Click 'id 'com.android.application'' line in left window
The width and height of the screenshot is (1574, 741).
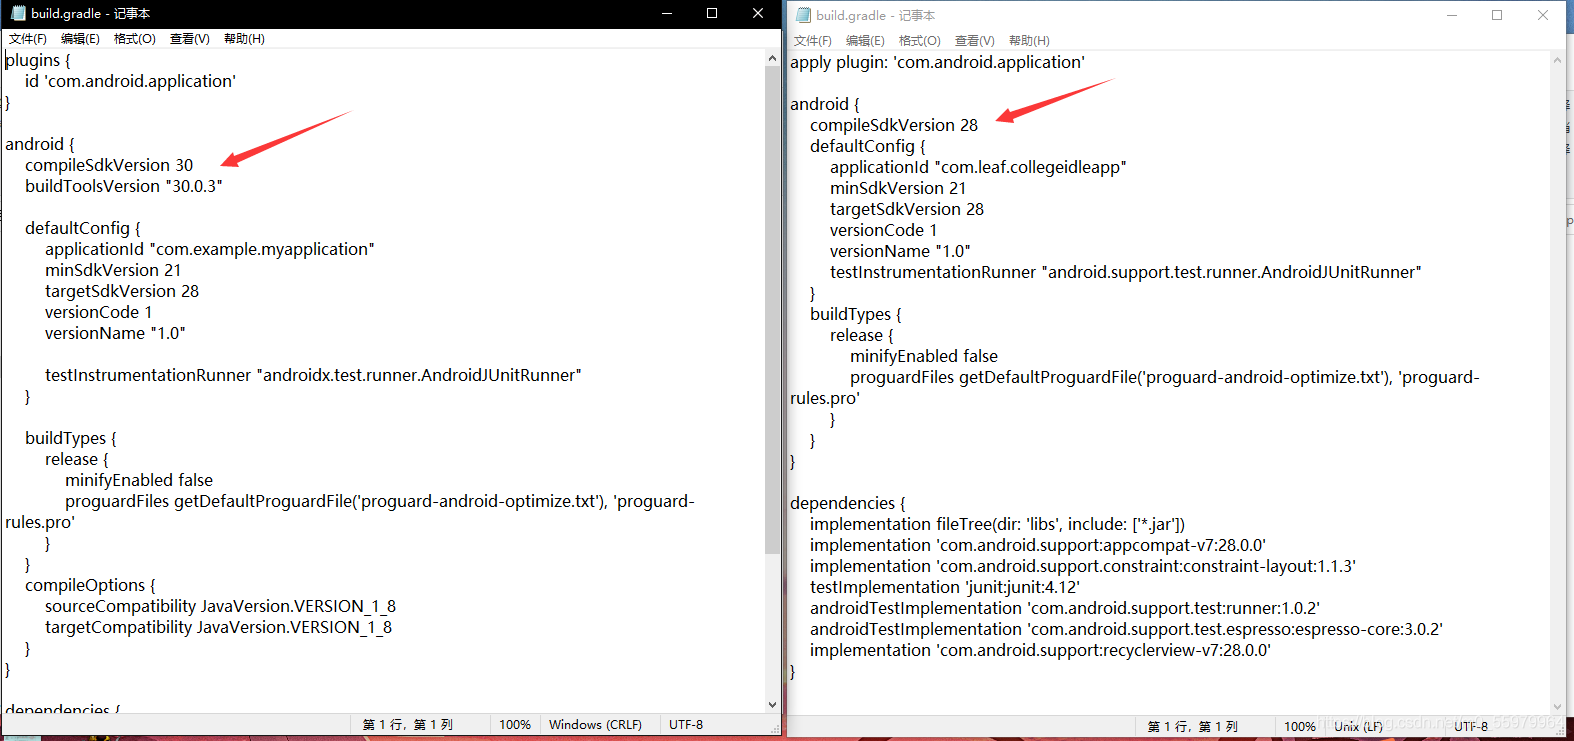[x=130, y=81]
